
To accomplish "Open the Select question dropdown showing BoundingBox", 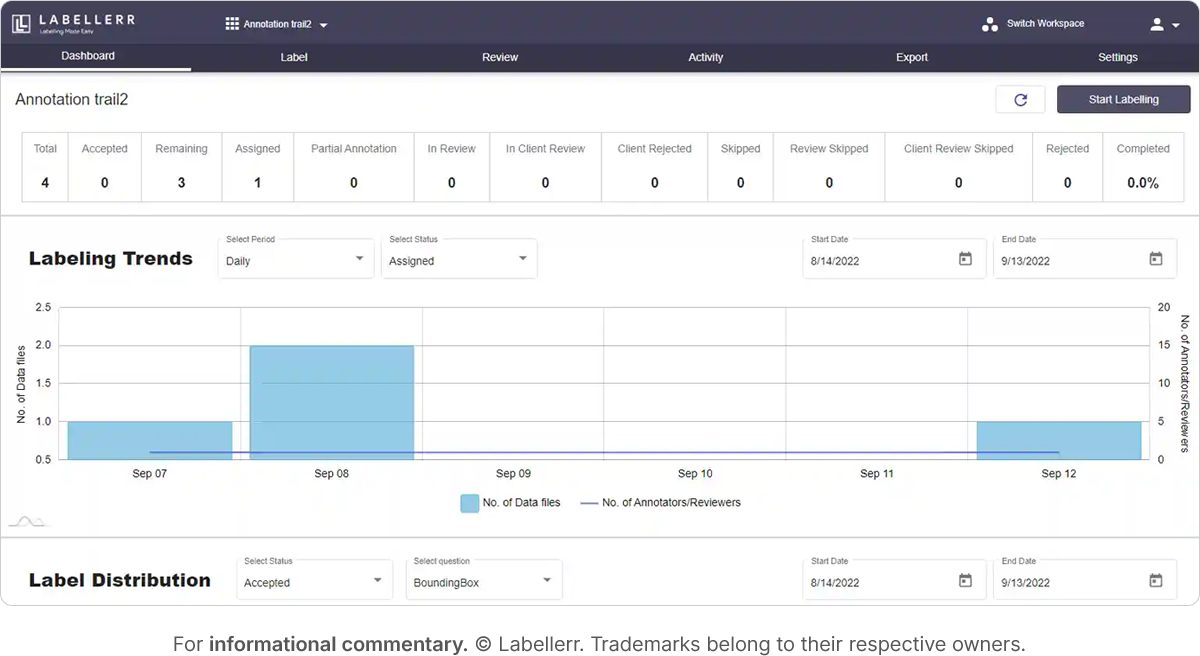I will pos(484,579).
